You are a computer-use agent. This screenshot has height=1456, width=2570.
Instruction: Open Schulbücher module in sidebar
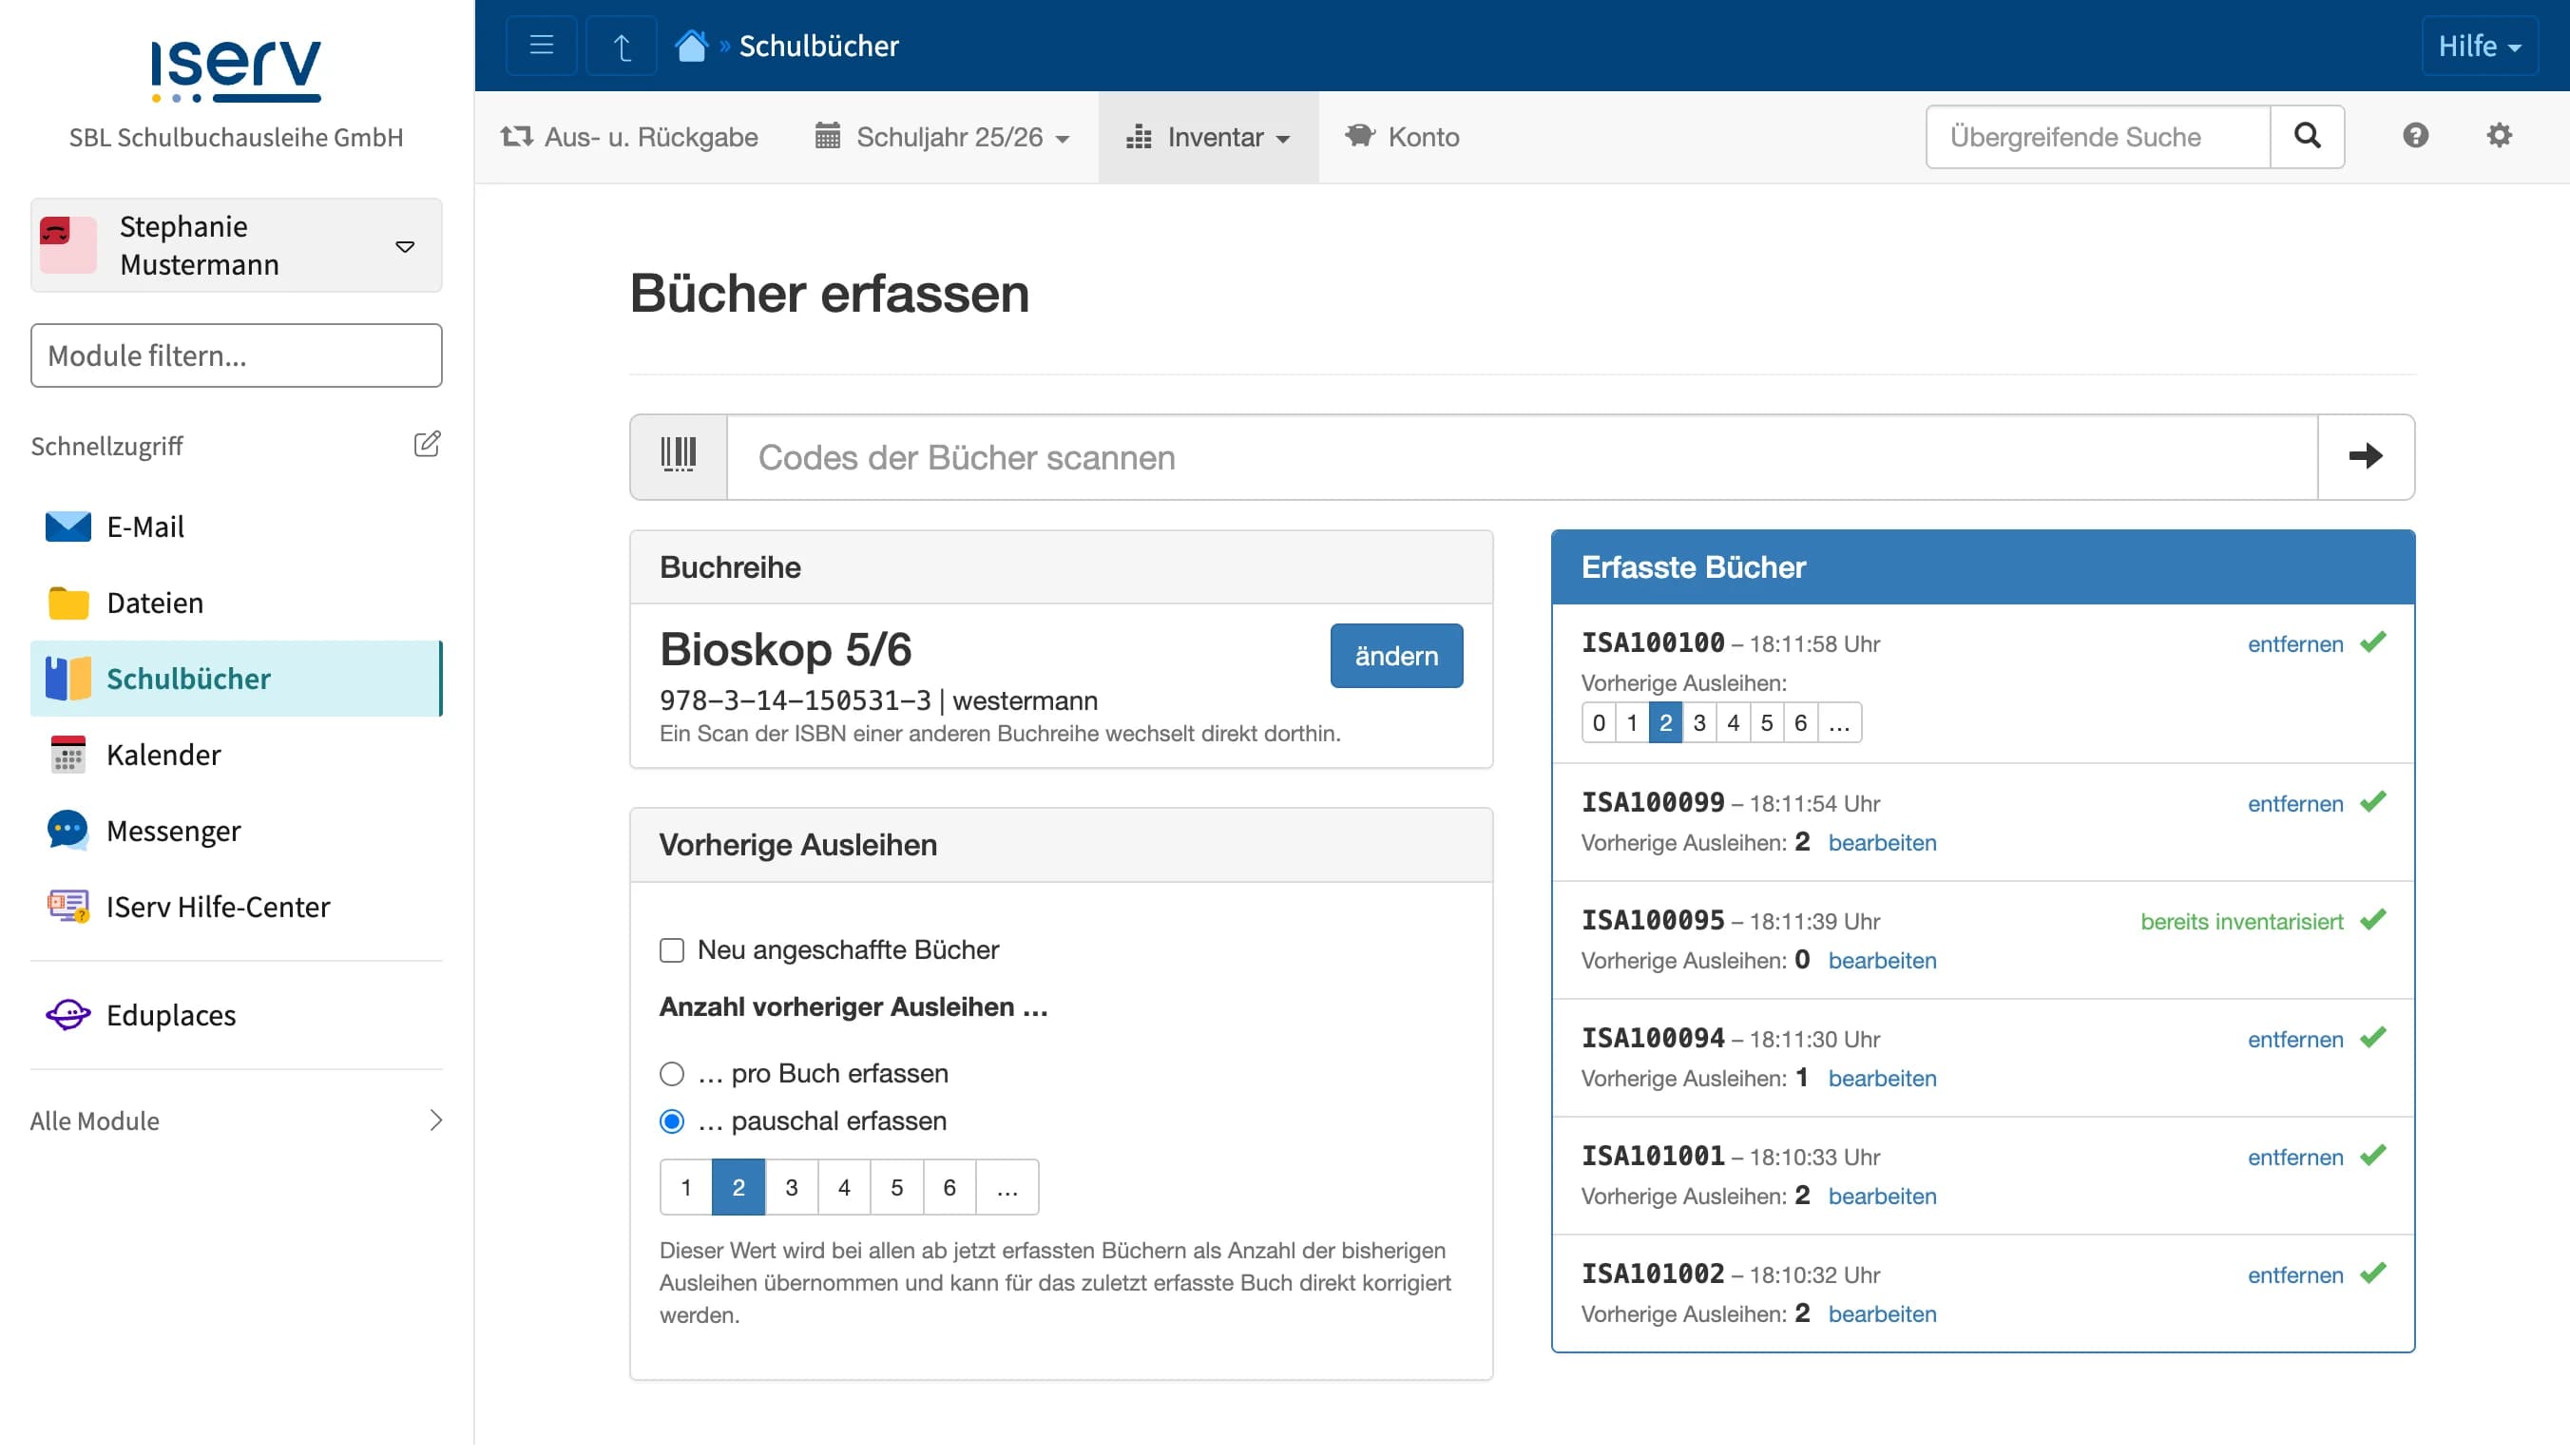pos(236,678)
